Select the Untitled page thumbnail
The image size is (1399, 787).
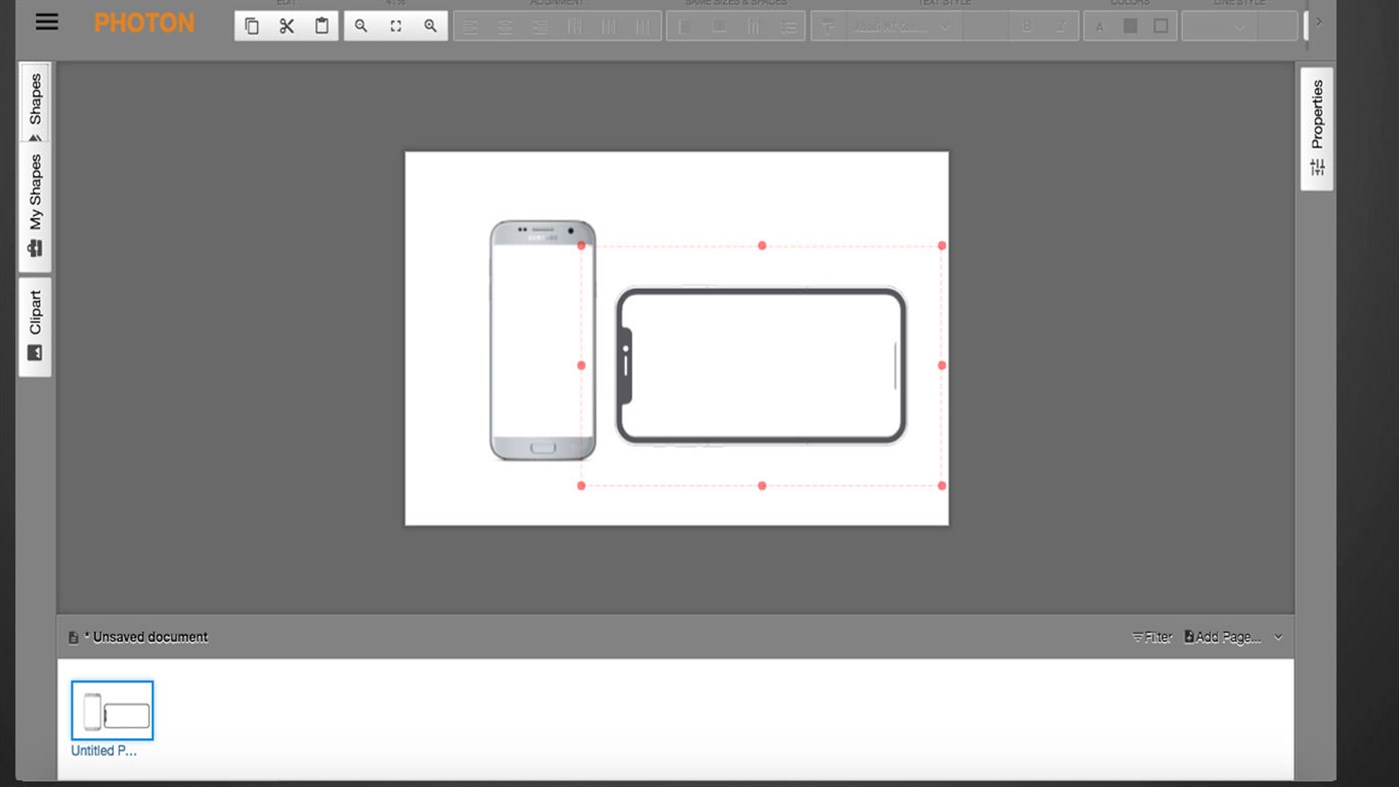(112, 710)
